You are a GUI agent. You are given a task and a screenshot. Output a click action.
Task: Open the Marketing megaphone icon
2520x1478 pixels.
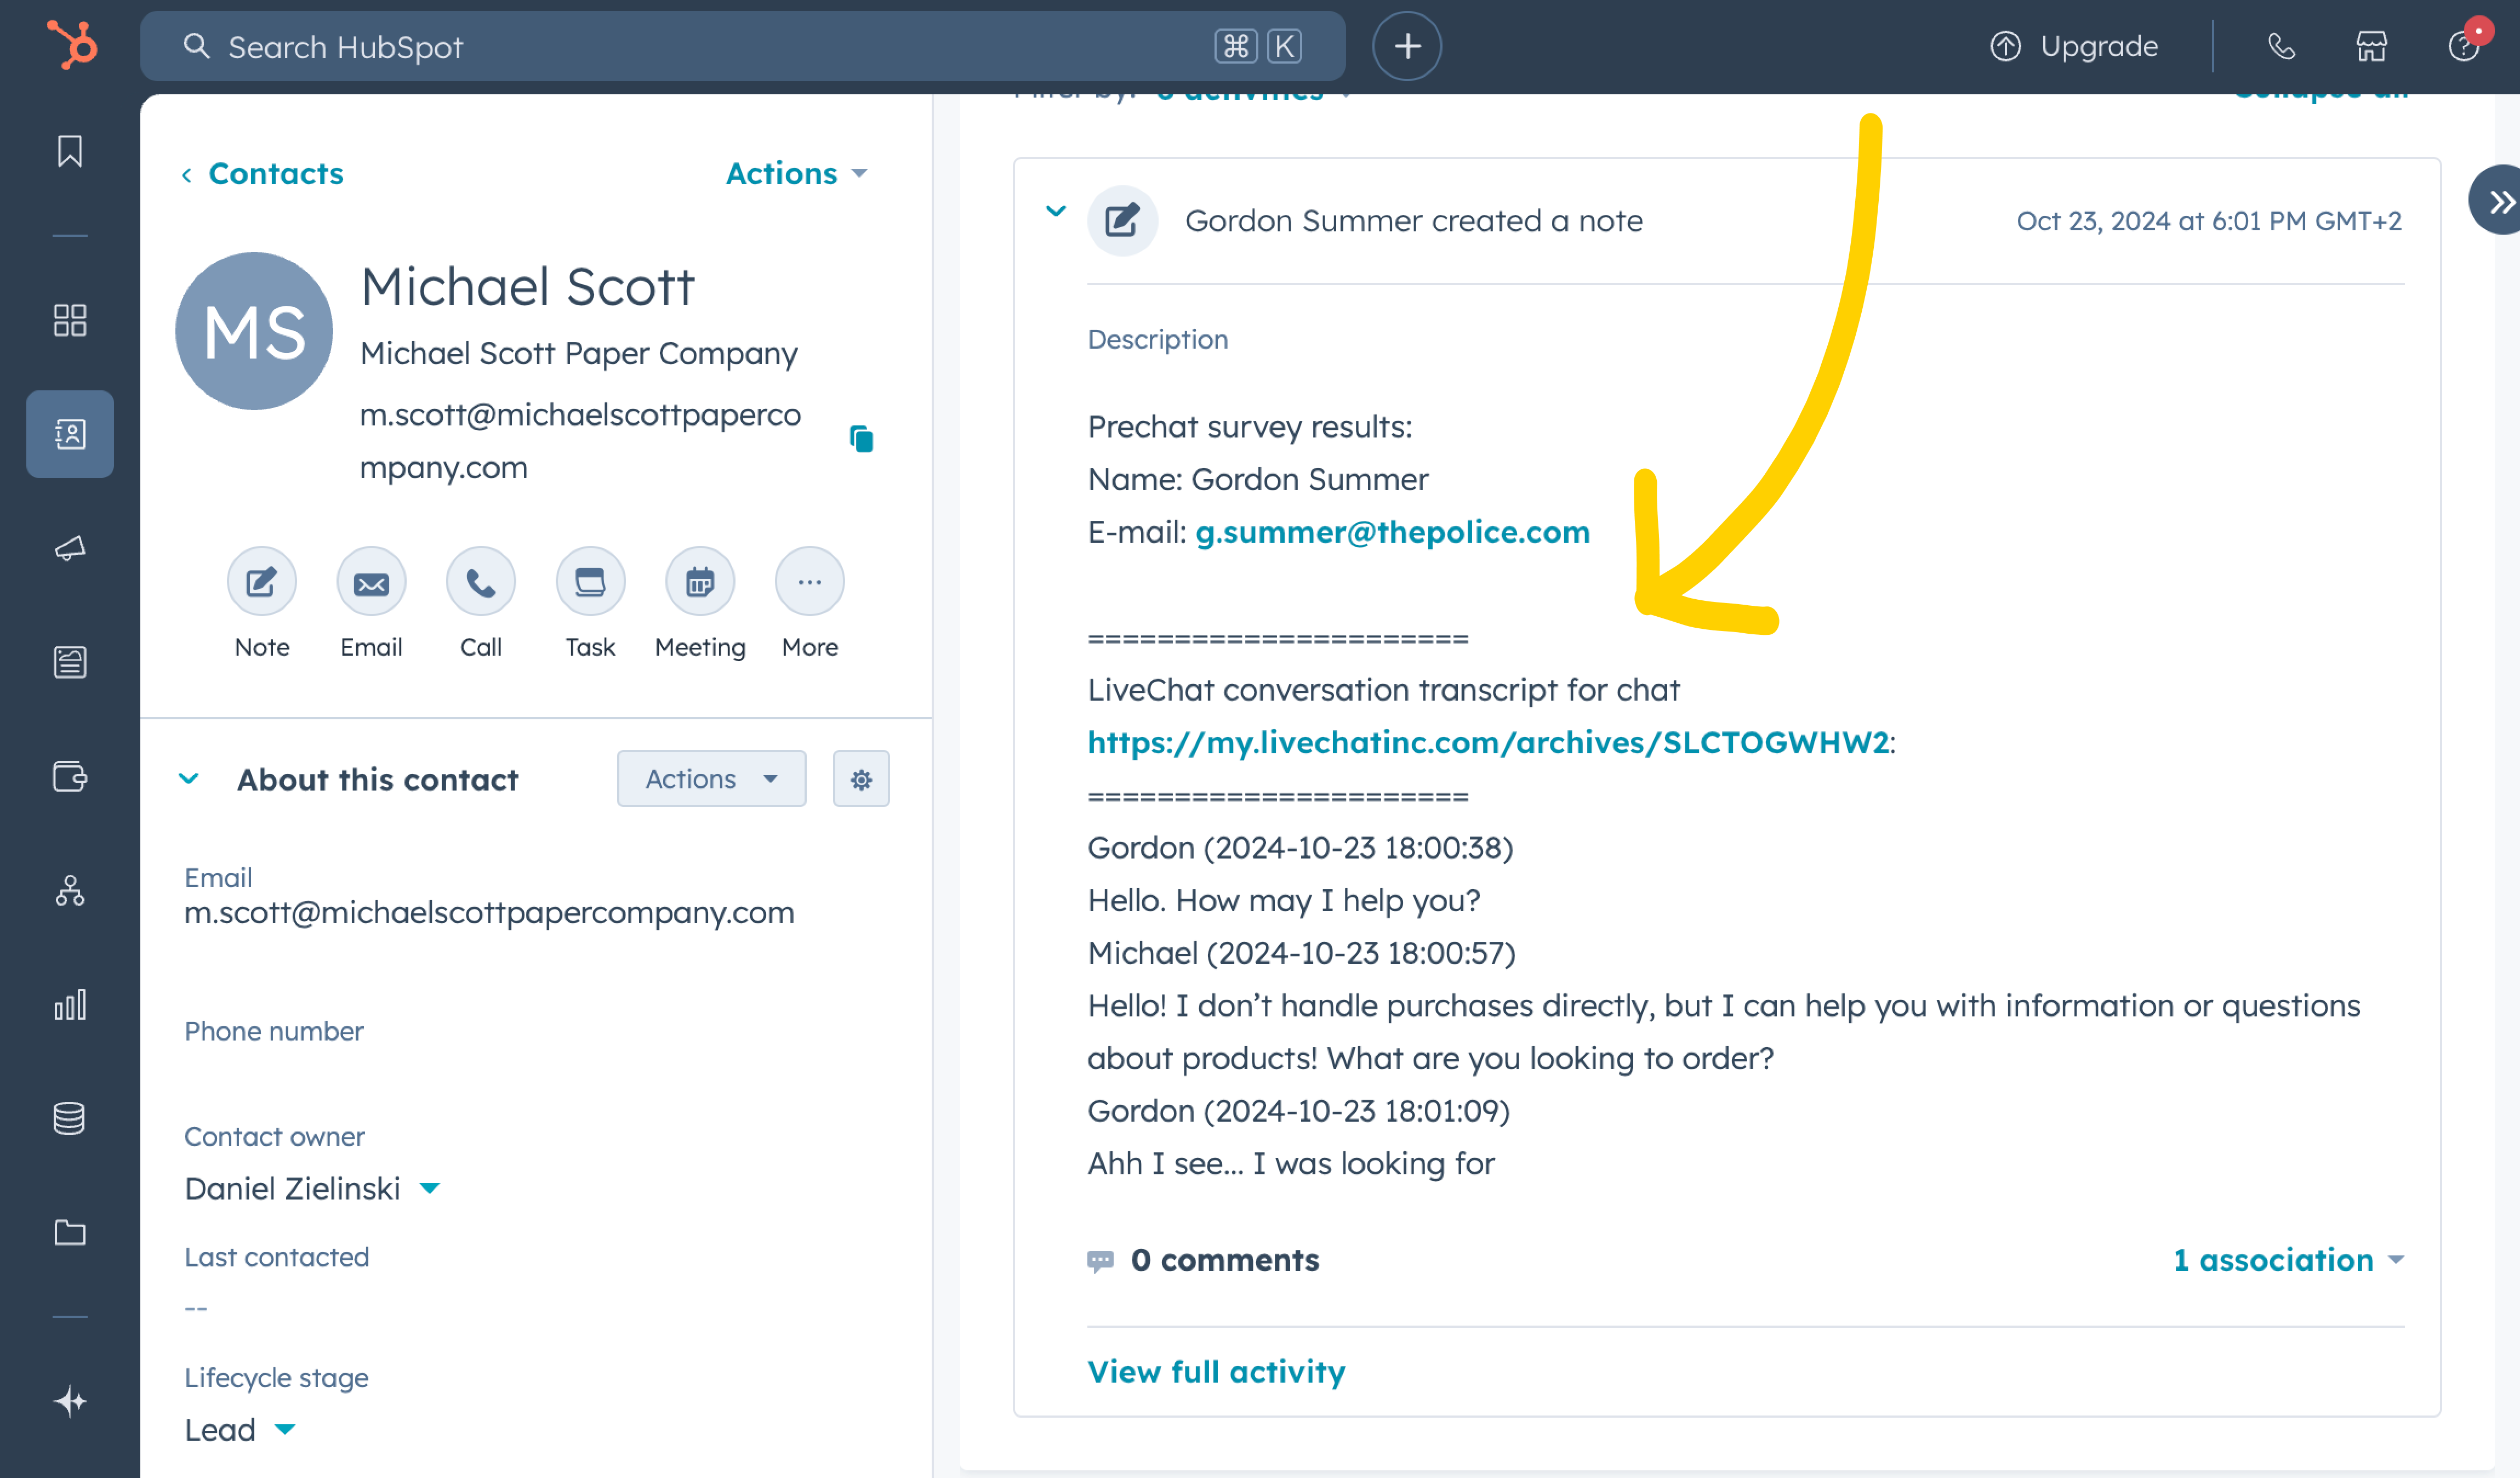coord(70,548)
